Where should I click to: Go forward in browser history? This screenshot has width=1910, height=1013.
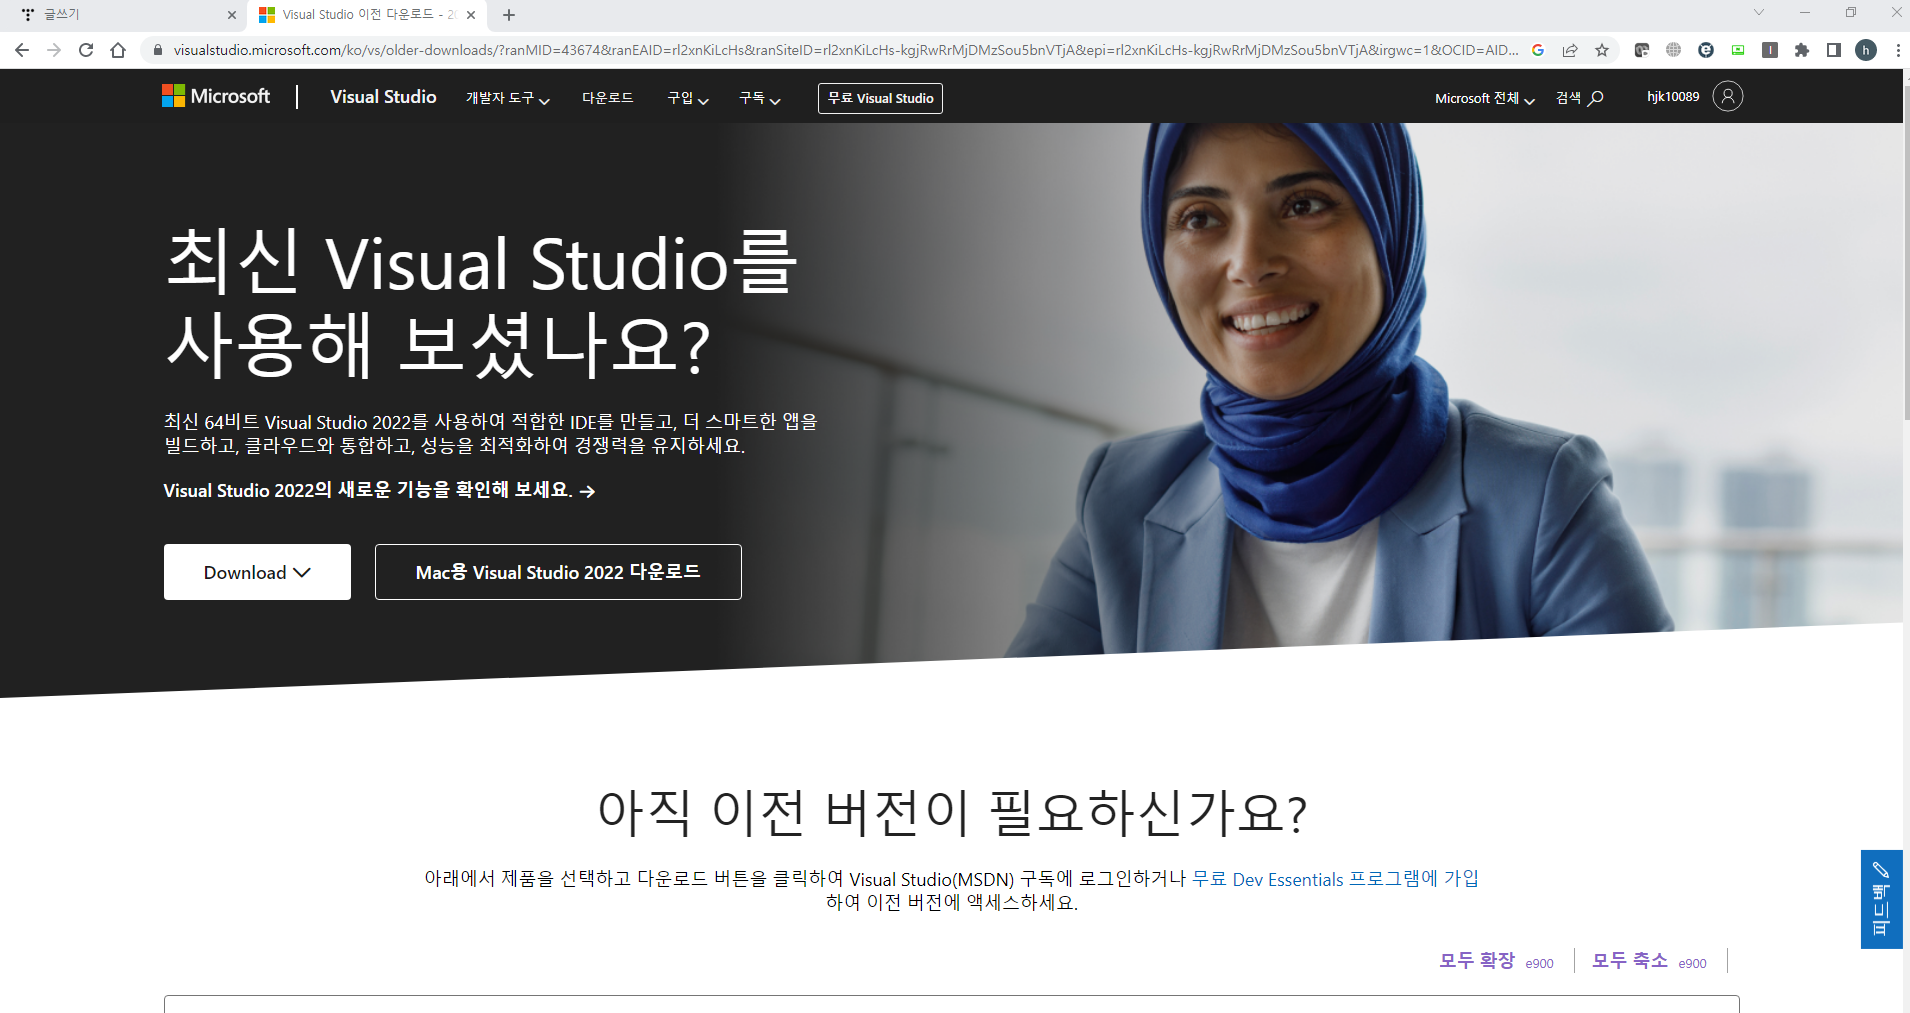[x=54, y=50]
